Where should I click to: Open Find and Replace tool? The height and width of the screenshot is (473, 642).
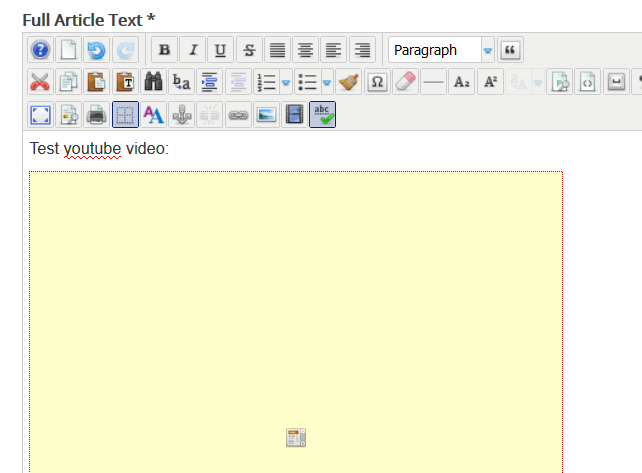click(181, 82)
